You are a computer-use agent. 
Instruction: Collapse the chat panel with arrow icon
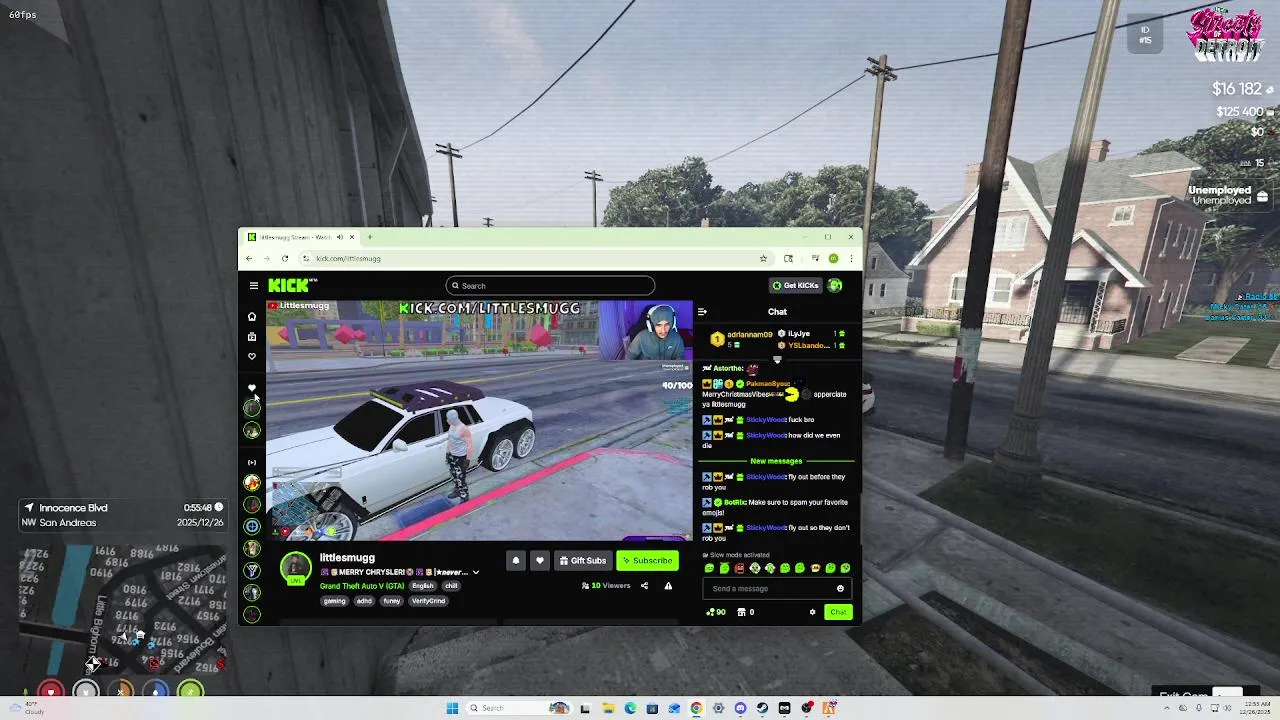702,312
